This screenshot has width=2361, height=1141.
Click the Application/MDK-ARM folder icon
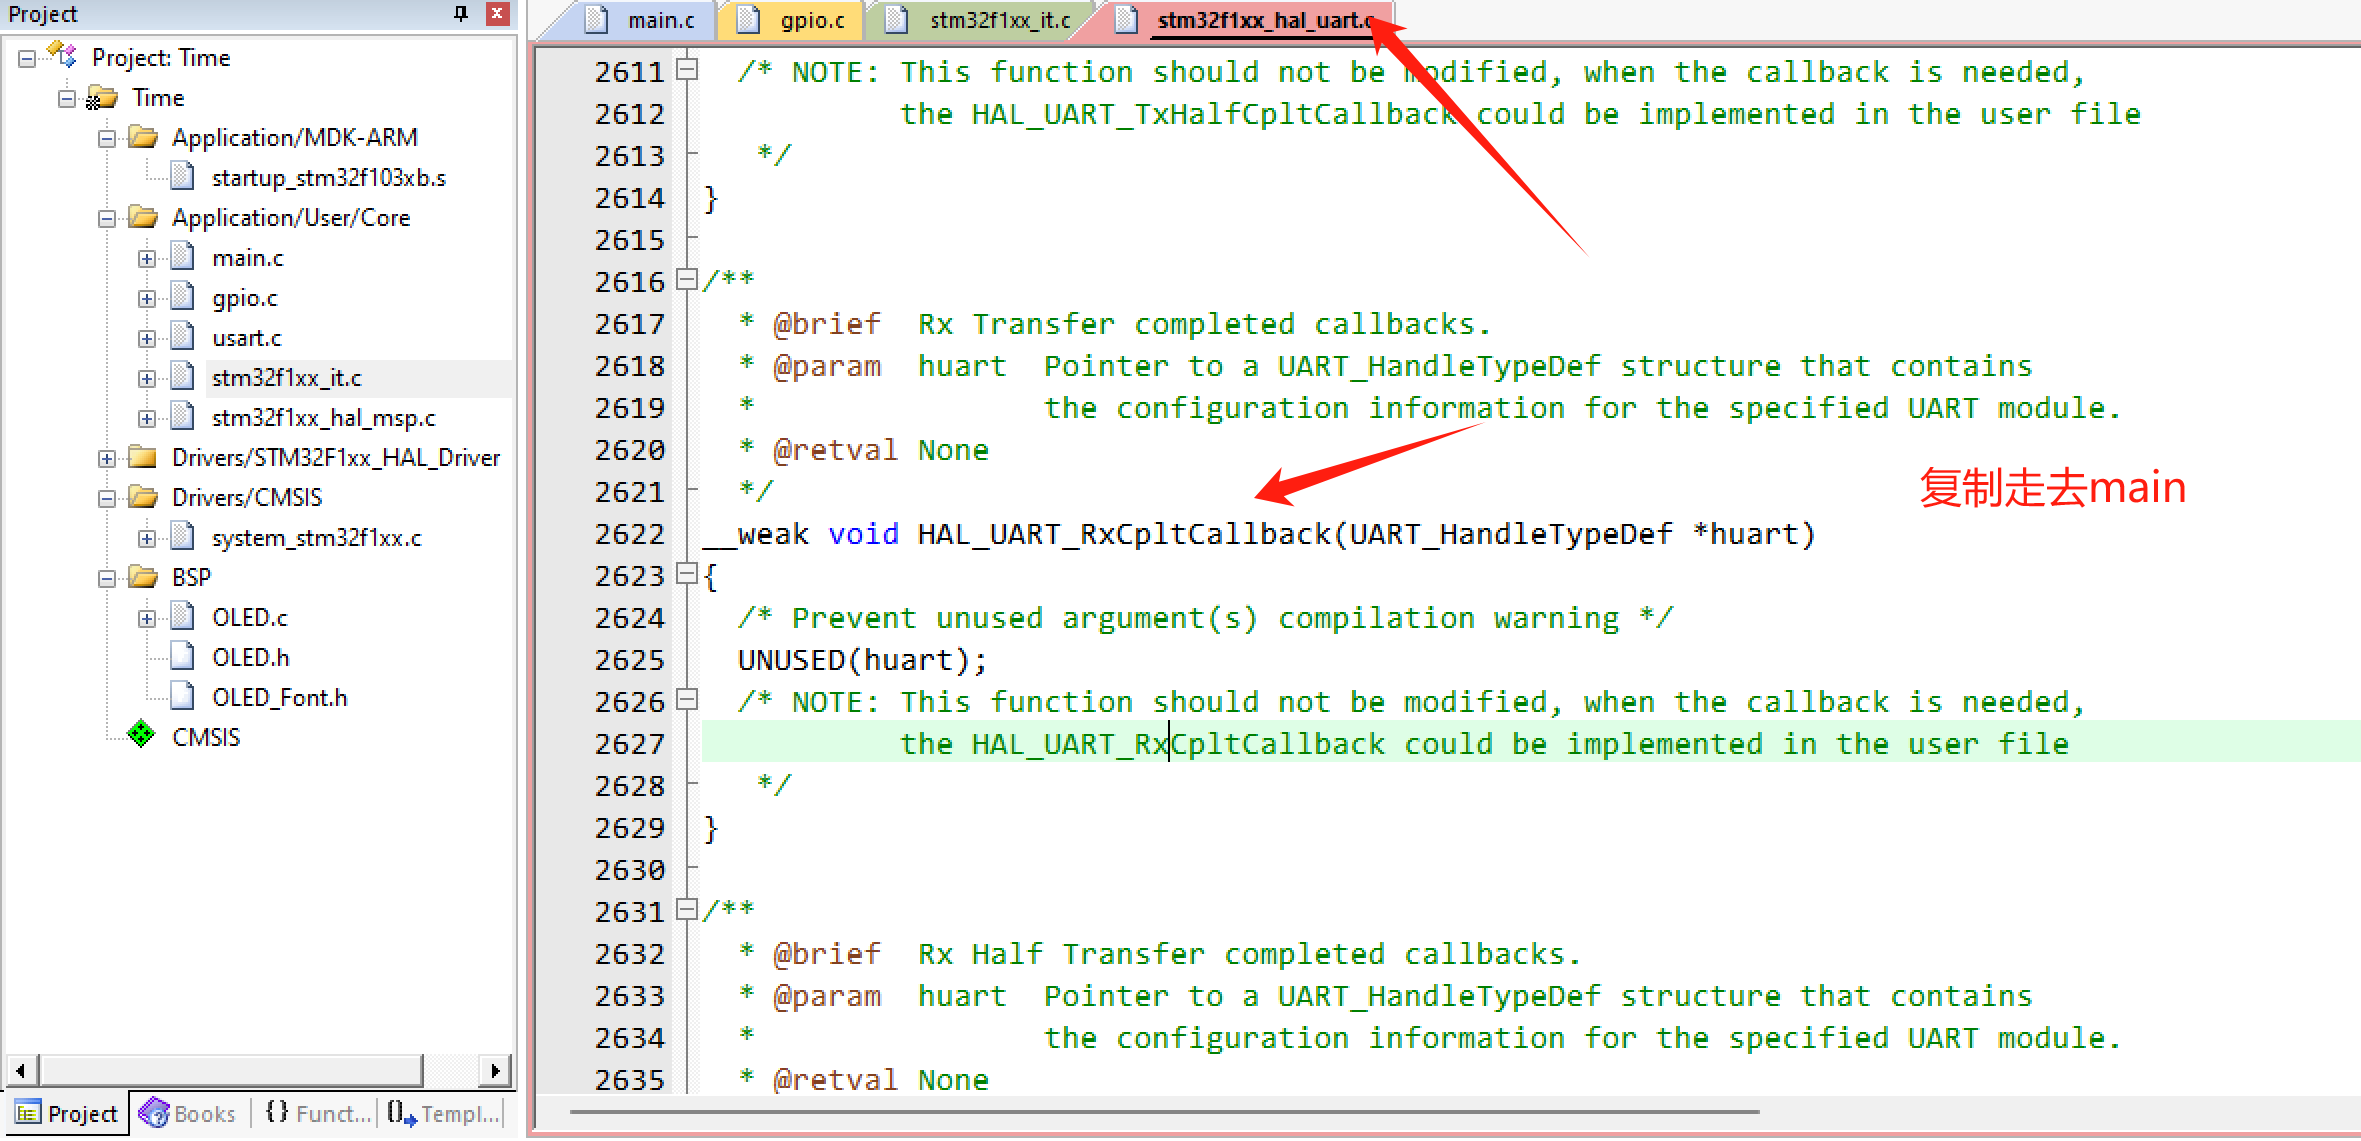click(144, 137)
